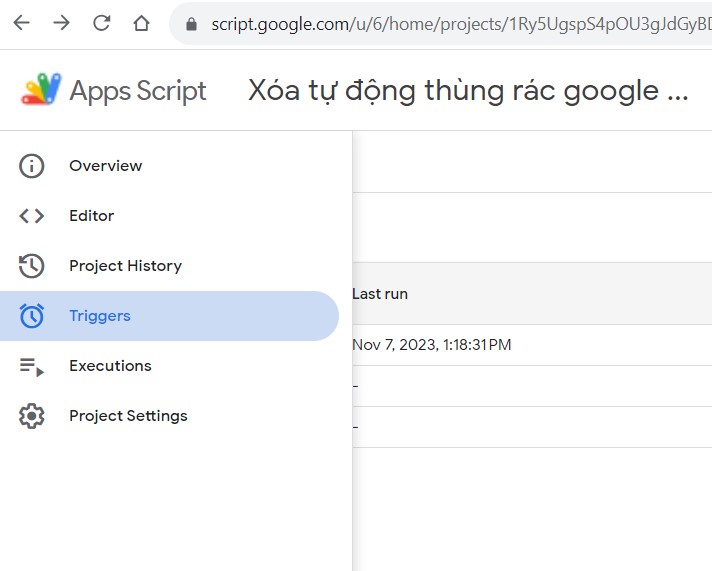Click the Executions list-play icon
Image resolution: width=712 pixels, height=571 pixels.
point(31,367)
